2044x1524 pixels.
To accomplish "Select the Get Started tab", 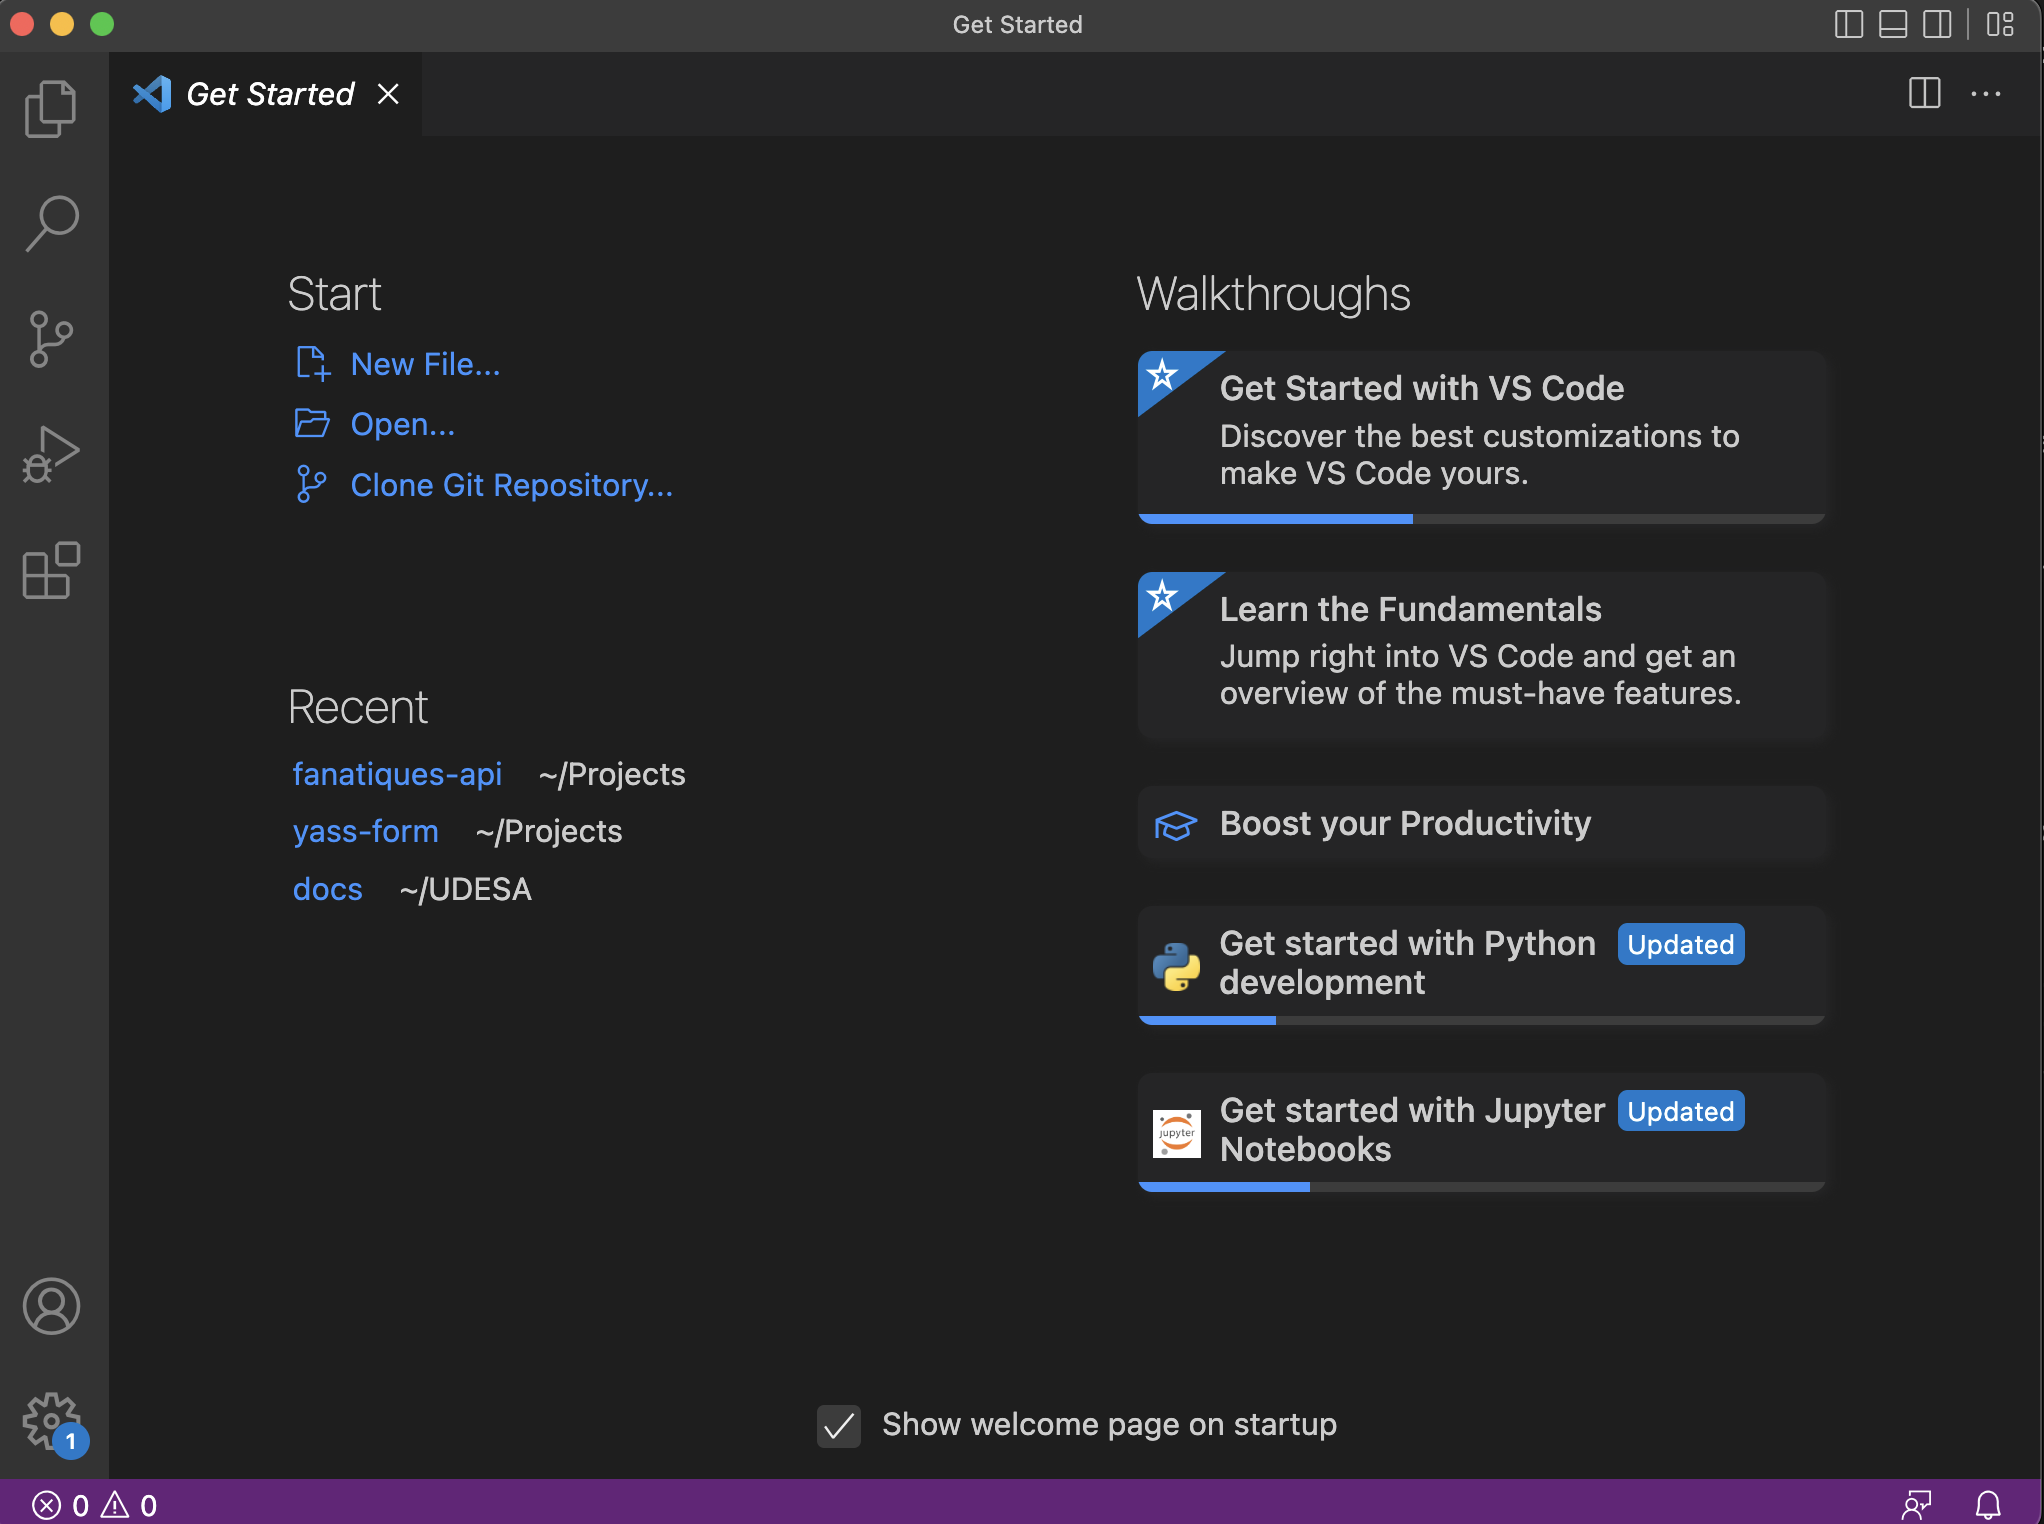I will click(x=266, y=94).
